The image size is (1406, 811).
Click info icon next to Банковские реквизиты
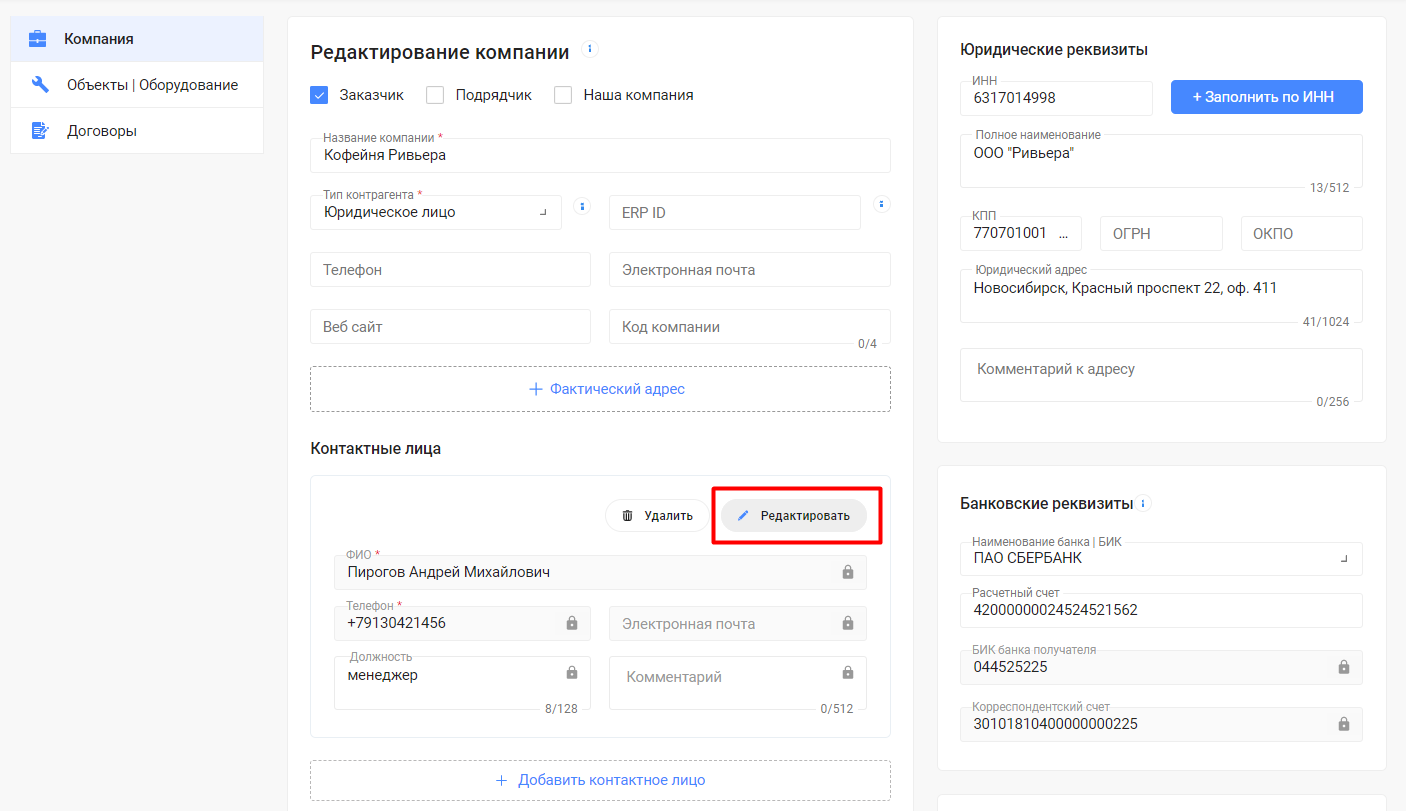point(1144,503)
